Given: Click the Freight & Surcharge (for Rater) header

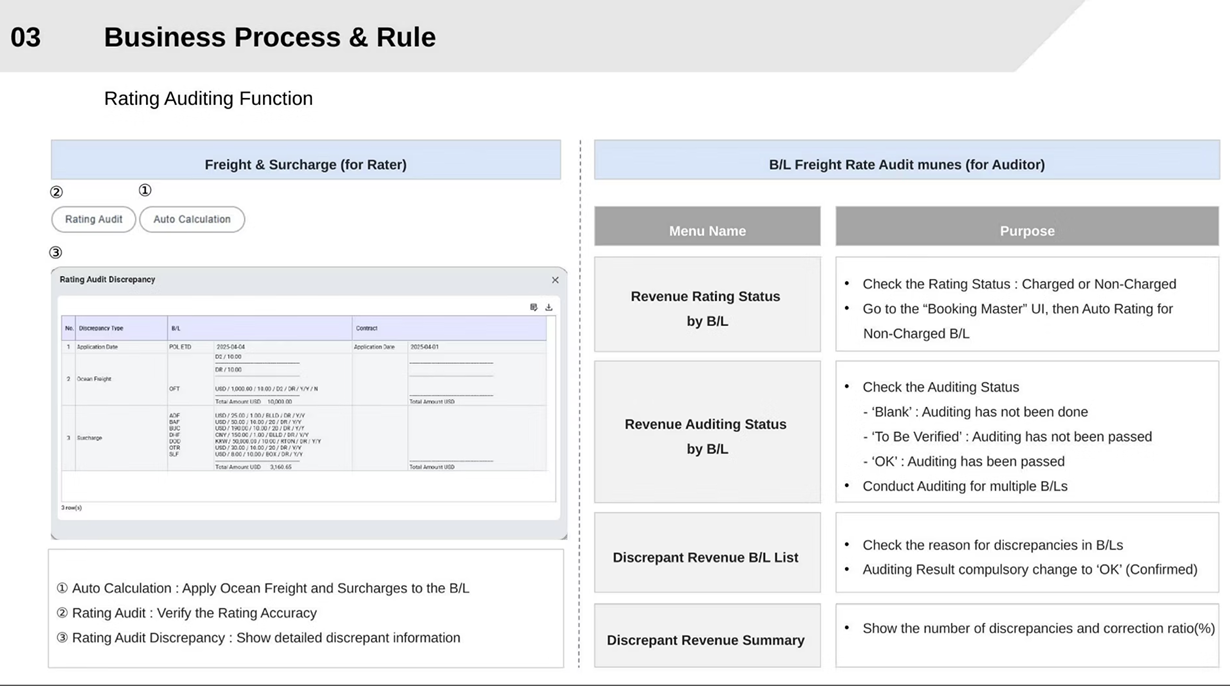Looking at the screenshot, I should [305, 164].
